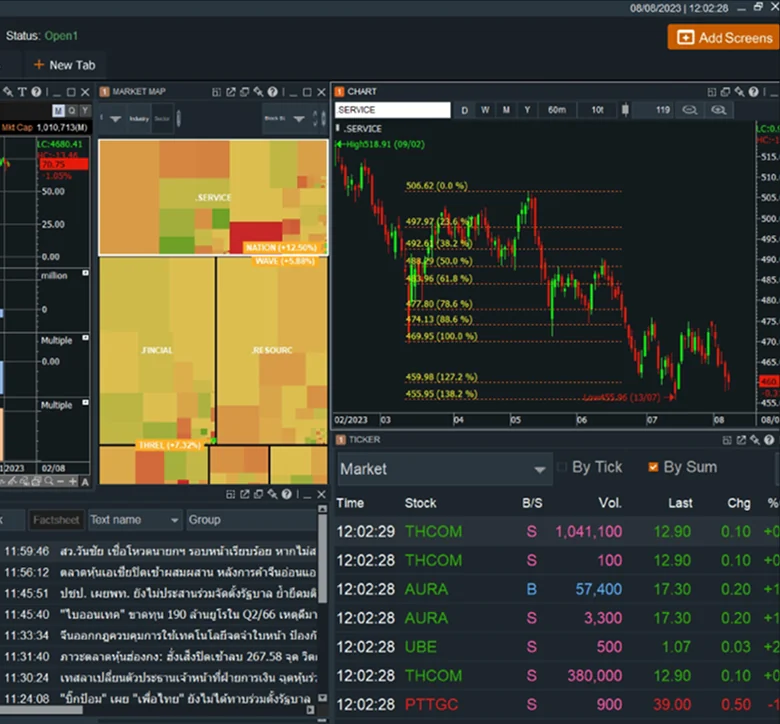Pop out the news panel
The image size is (780, 724).
244,494
